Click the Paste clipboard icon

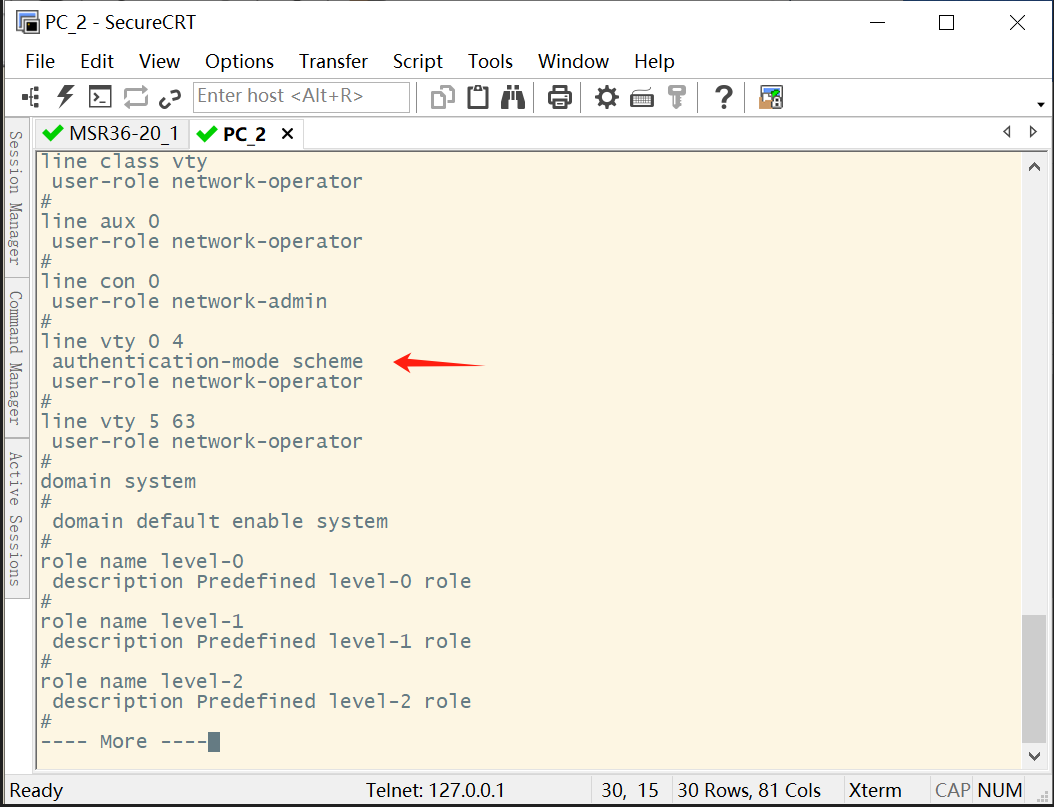pyautogui.click(x=478, y=97)
